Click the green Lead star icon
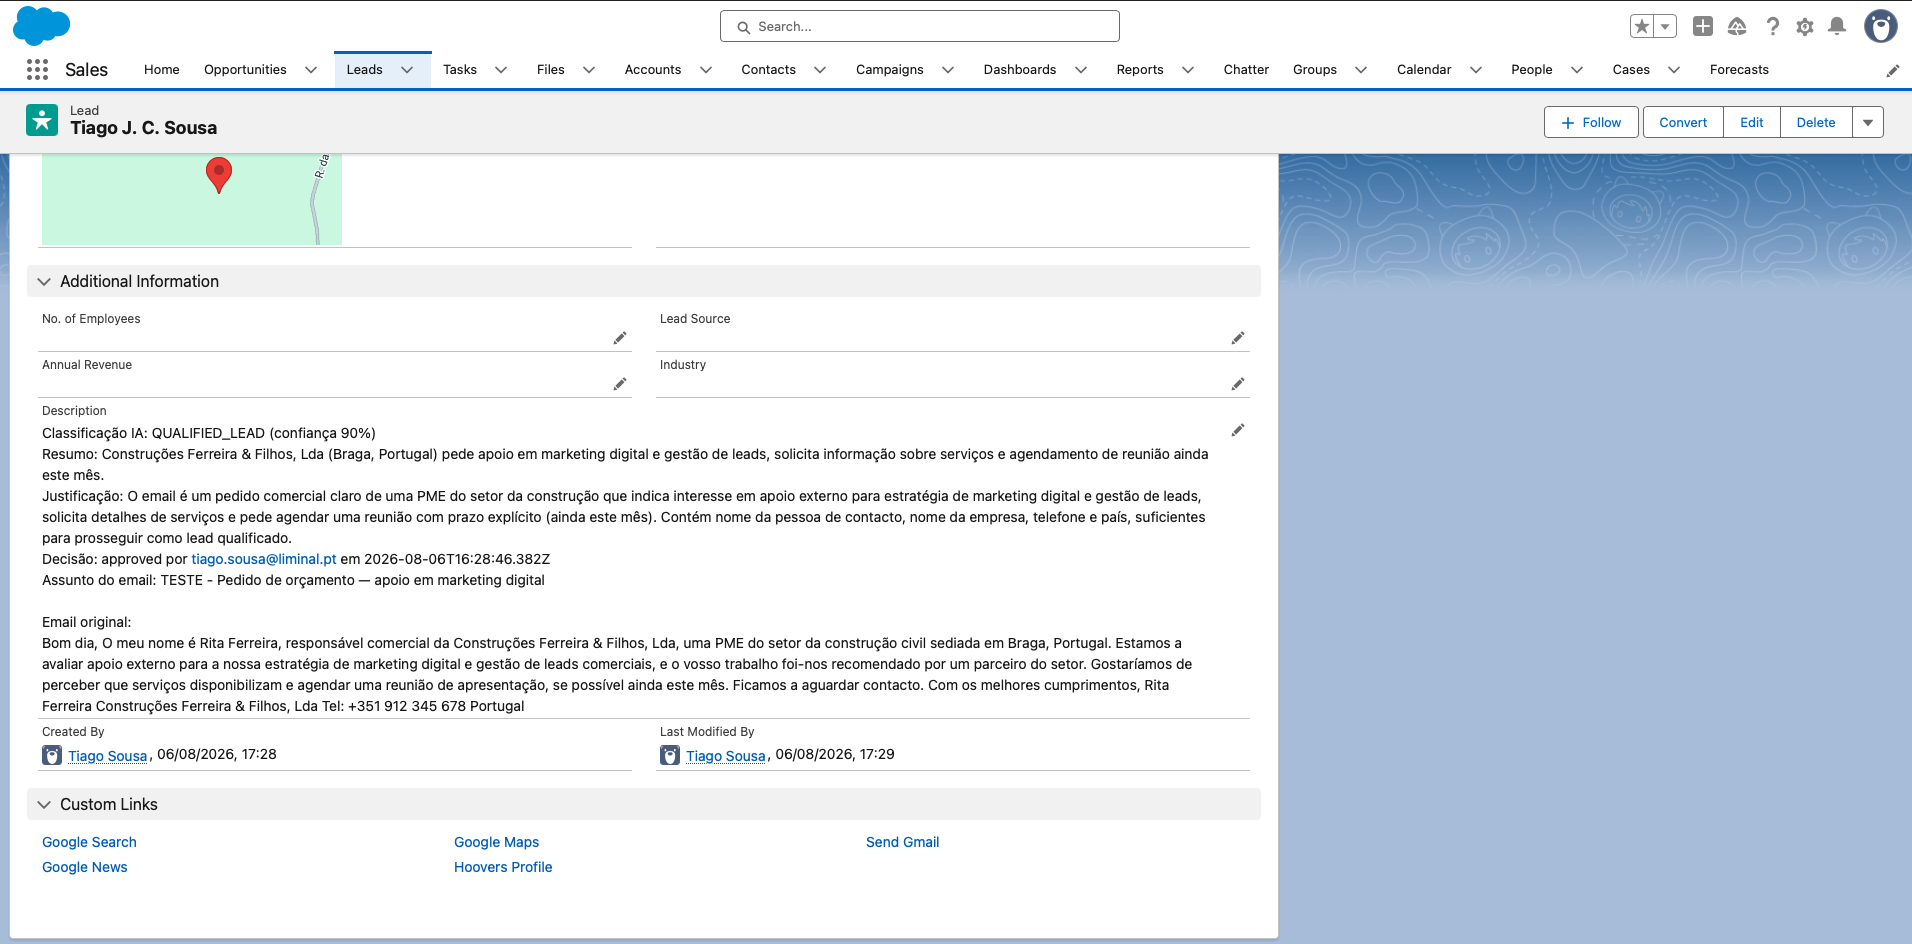1912x944 pixels. click(x=42, y=120)
